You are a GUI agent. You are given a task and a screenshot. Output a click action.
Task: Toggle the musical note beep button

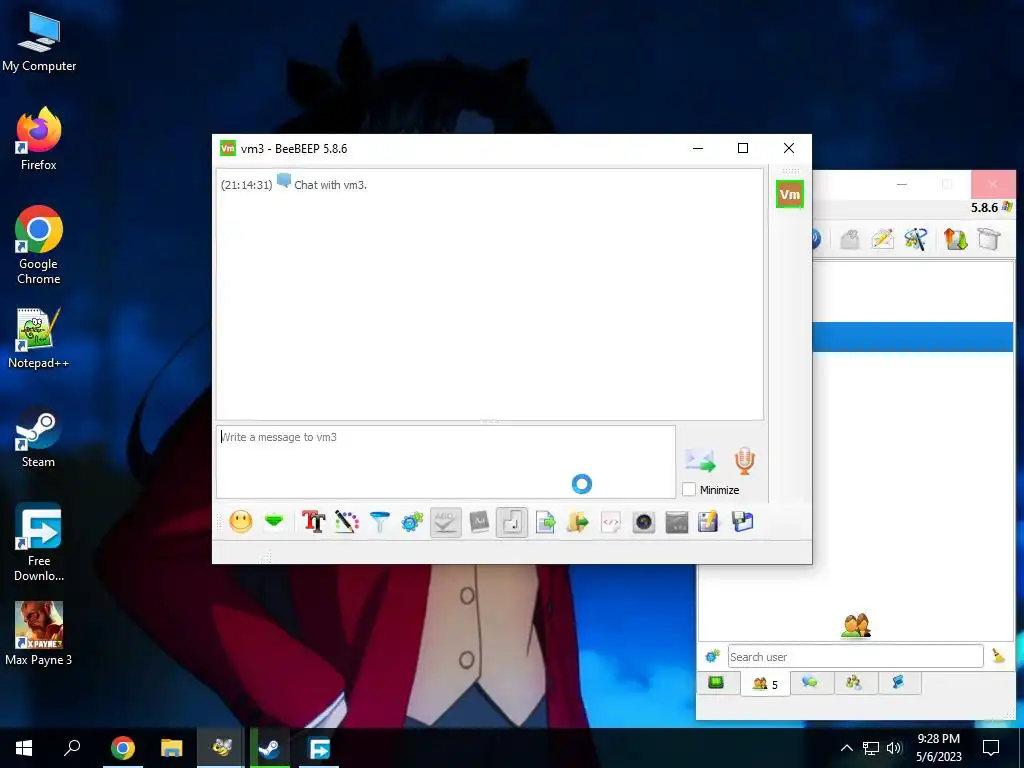pyautogui.click(x=512, y=522)
